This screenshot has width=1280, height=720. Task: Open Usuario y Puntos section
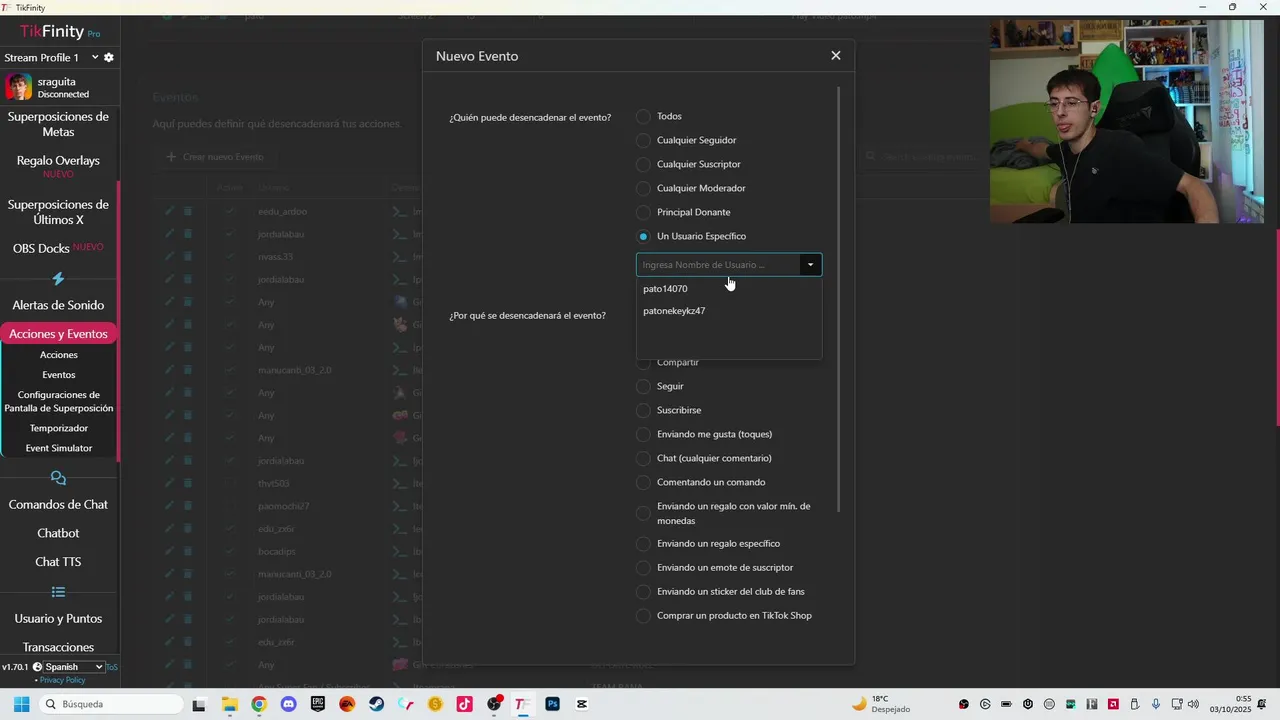point(58,619)
